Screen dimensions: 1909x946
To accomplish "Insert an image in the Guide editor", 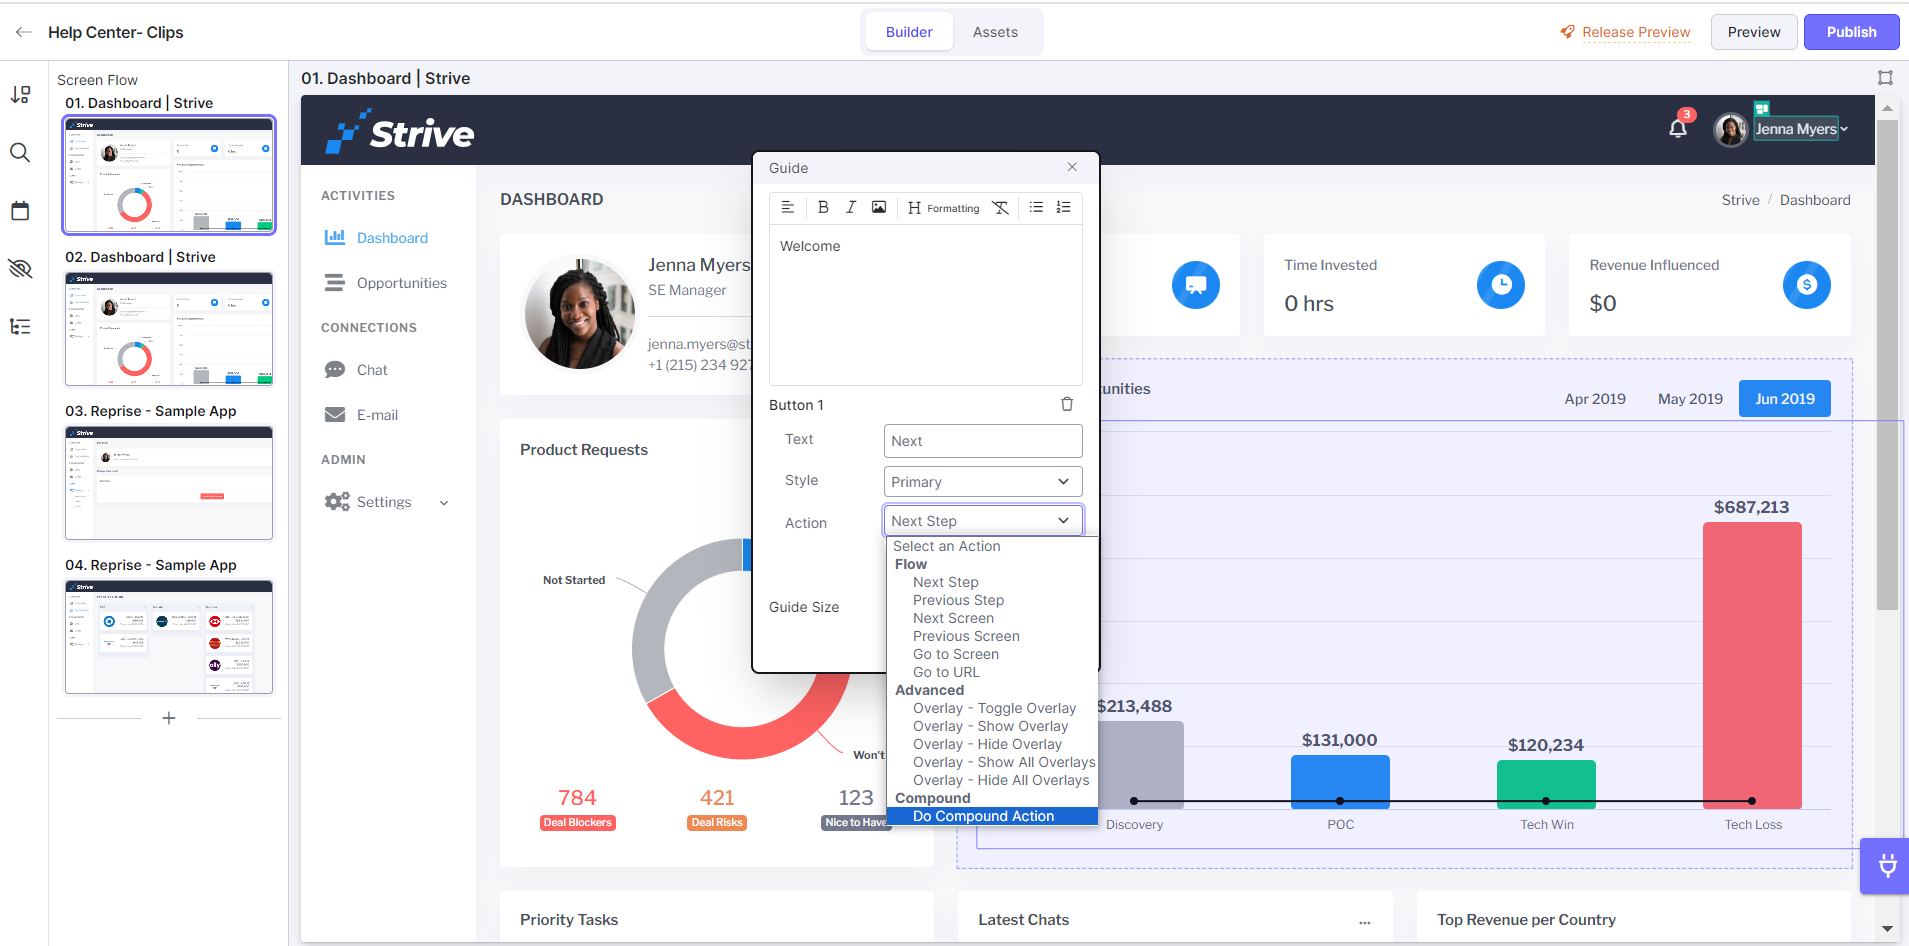I will (x=879, y=207).
